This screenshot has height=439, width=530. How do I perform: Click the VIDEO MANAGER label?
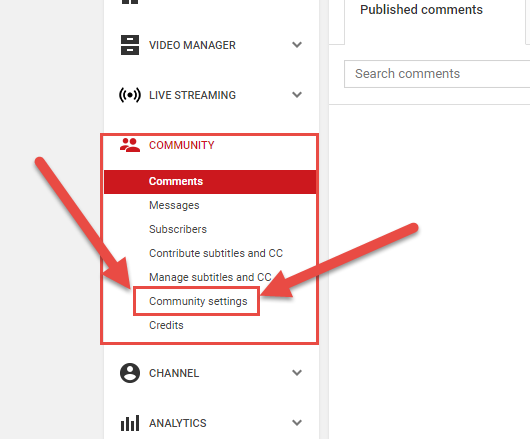point(192,45)
